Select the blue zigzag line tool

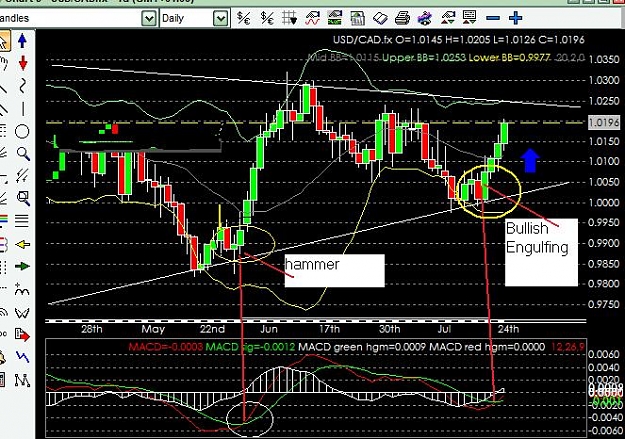point(22,357)
